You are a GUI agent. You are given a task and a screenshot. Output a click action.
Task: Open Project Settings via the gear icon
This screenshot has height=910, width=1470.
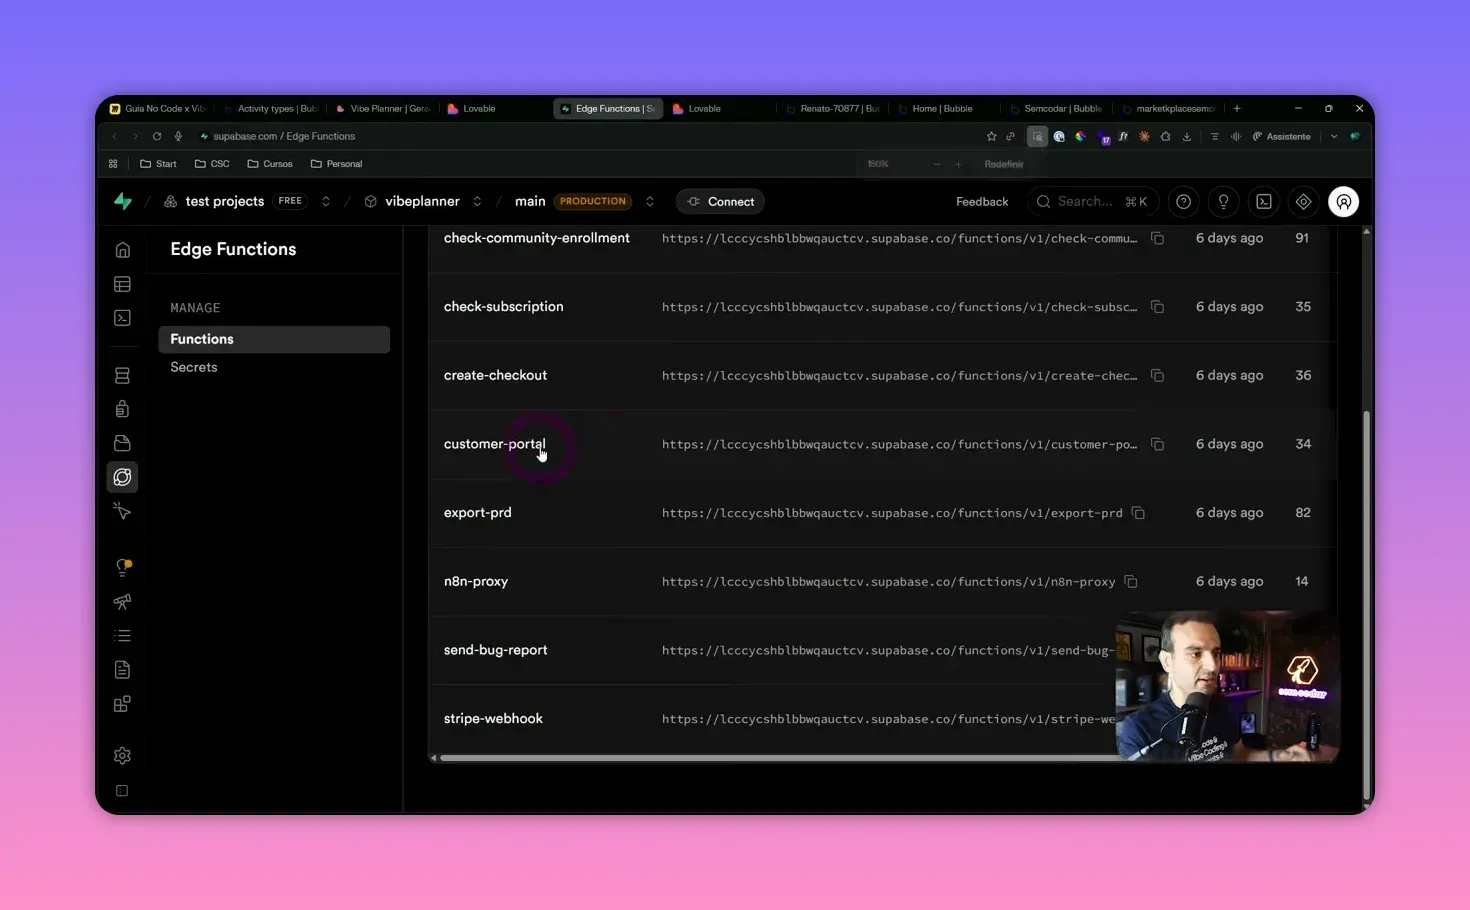pos(122,755)
